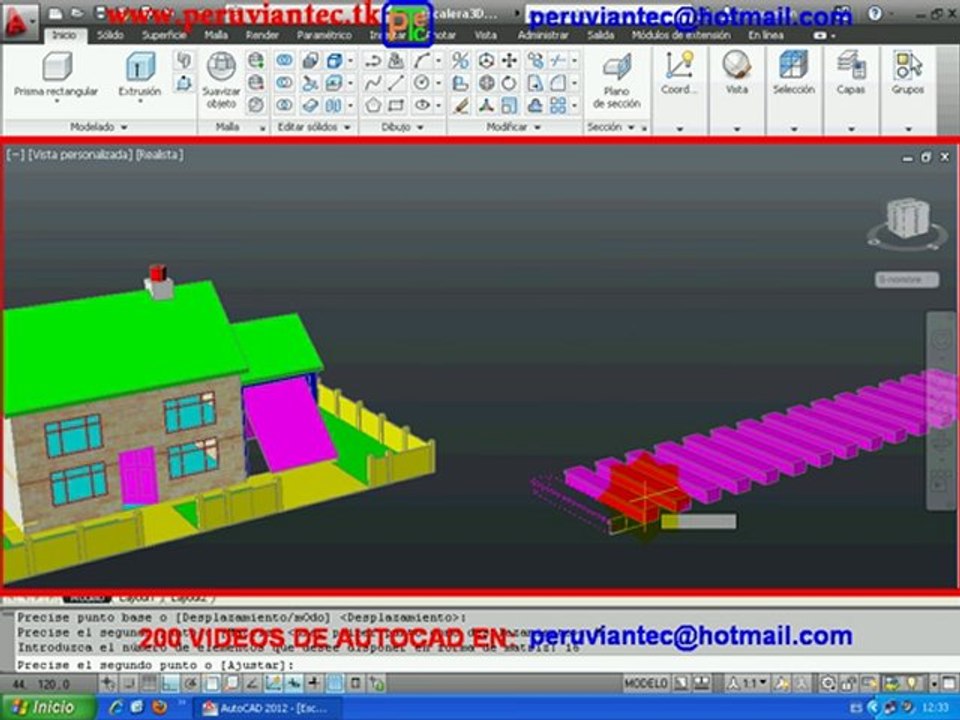The height and width of the screenshot is (720, 960).
Task: Toggle Grid Display in status bar
Action: tap(149, 683)
